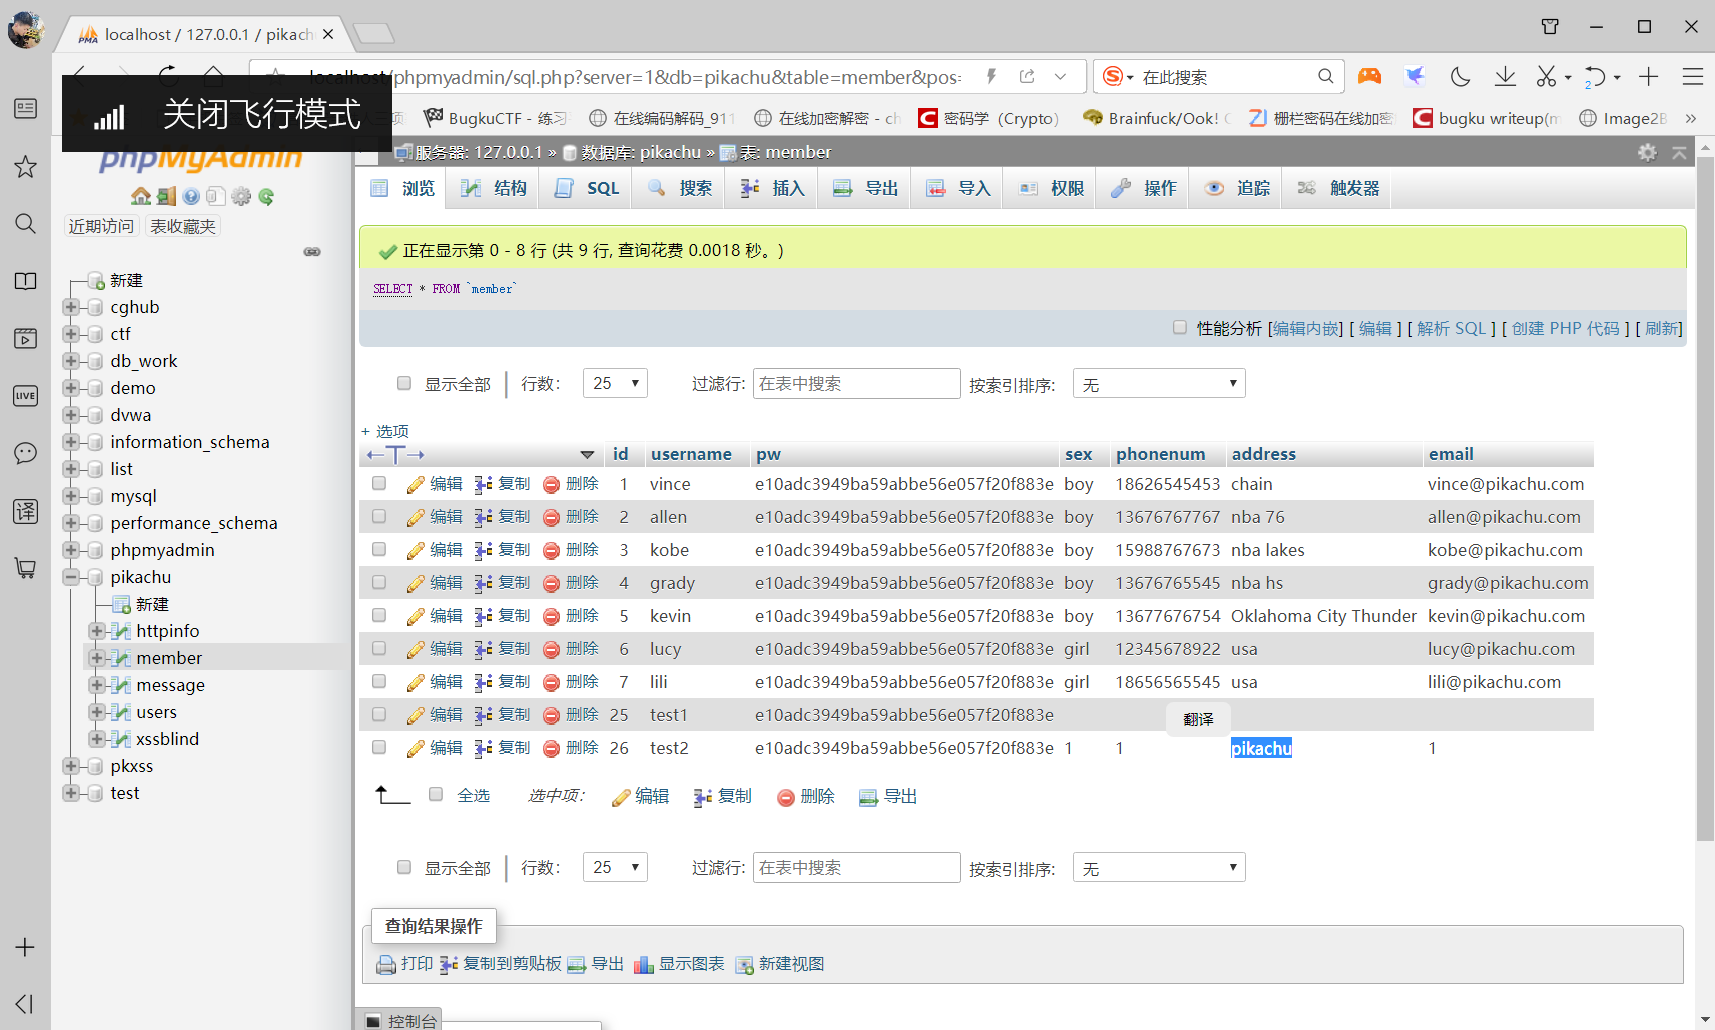Click the log out door icon
1715x1030 pixels.
tap(166, 196)
